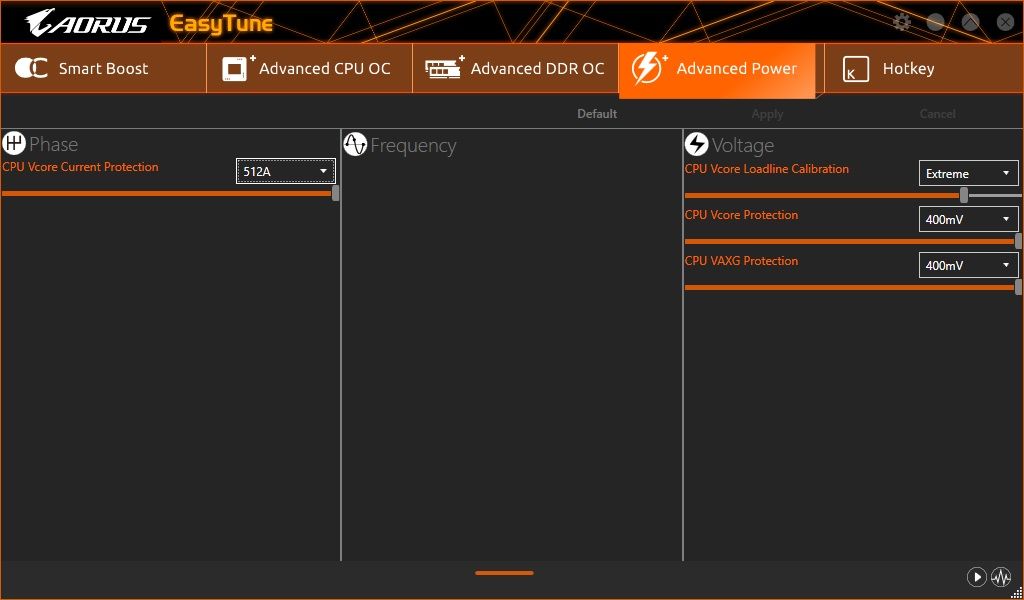
Task: Click the CPU VAXG Protection label
Action: click(741, 261)
